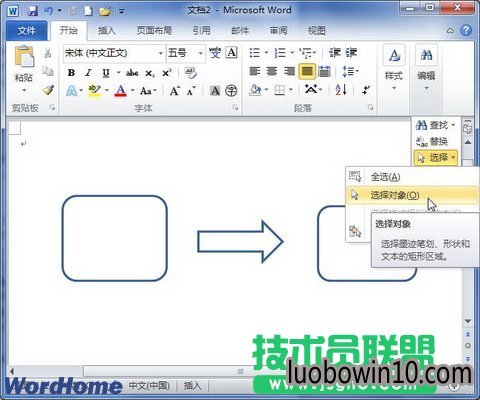The width and height of the screenshot is (480, 400).
Task: Click the vertical scrollbar down arrow
Action: click(x=468, y=321)
